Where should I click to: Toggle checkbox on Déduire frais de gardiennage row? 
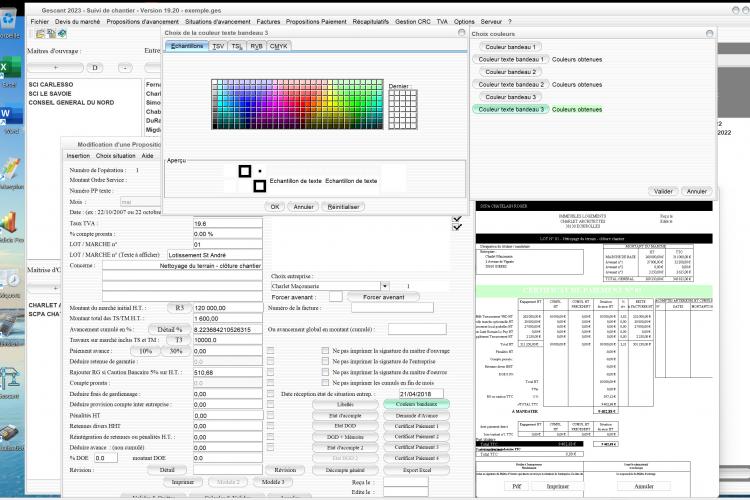tap(271, 394)
